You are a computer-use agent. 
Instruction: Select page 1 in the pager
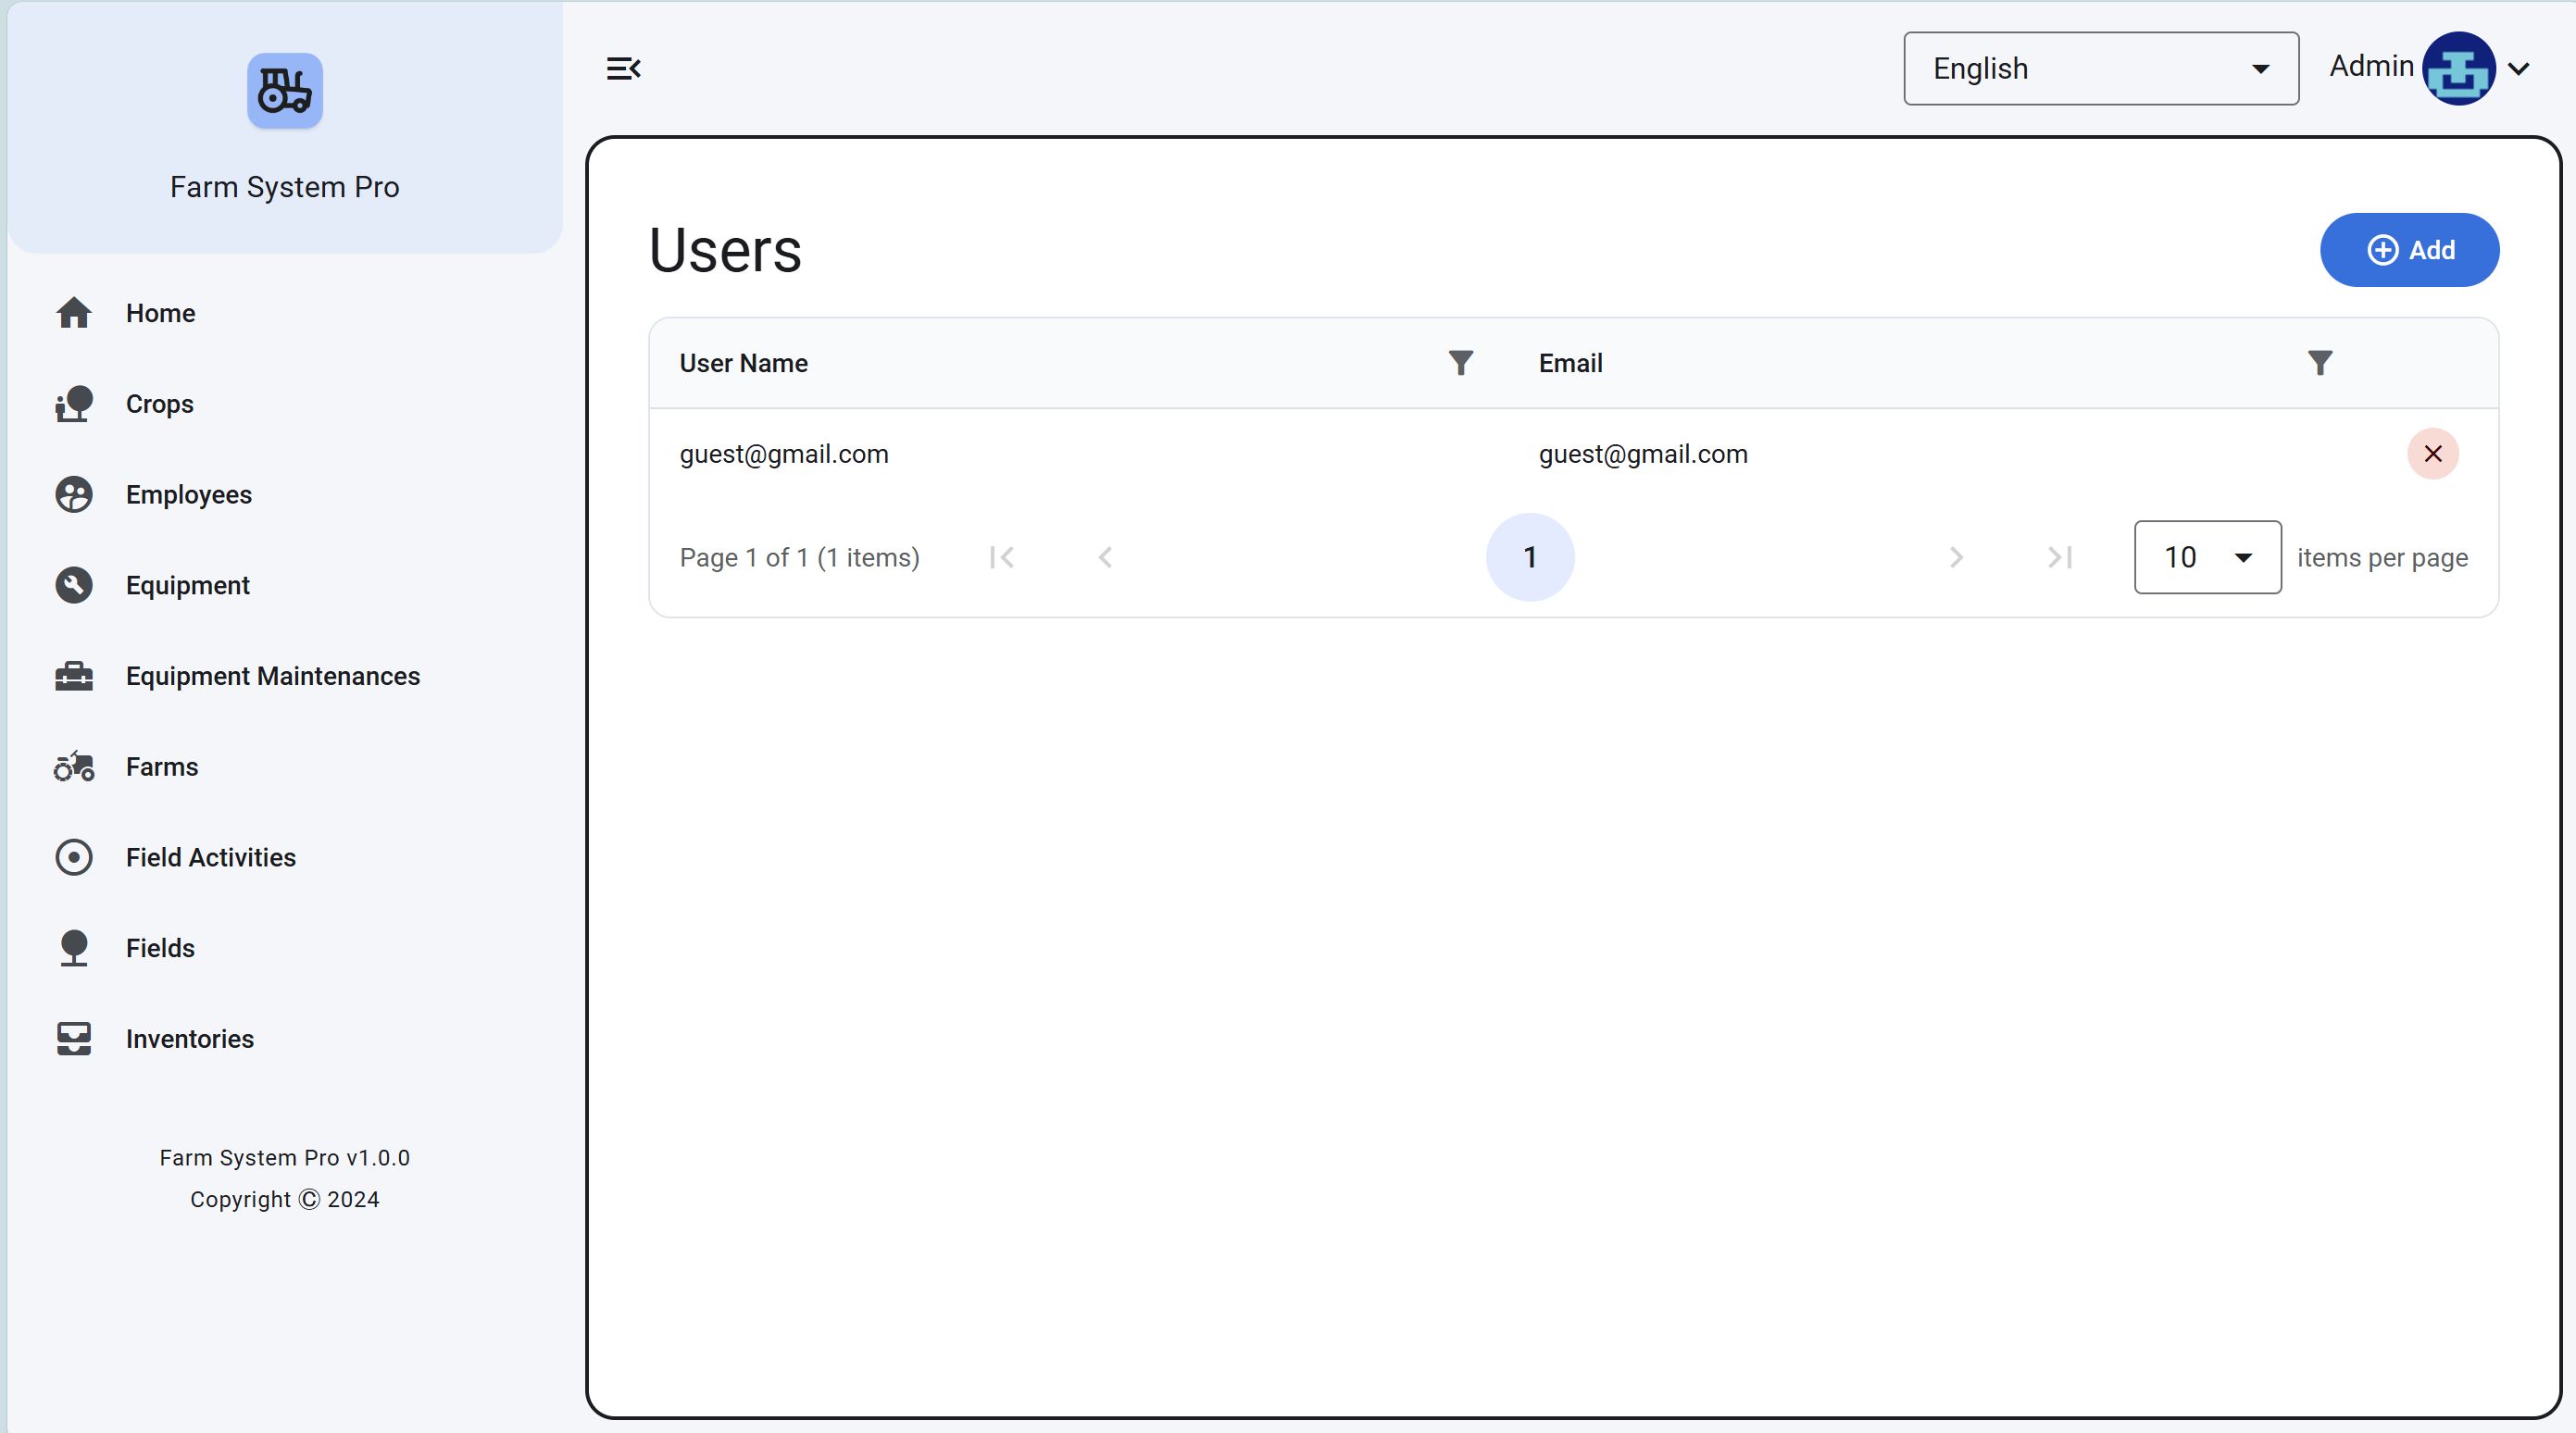pyautogui.click(x=1529, y=558)
